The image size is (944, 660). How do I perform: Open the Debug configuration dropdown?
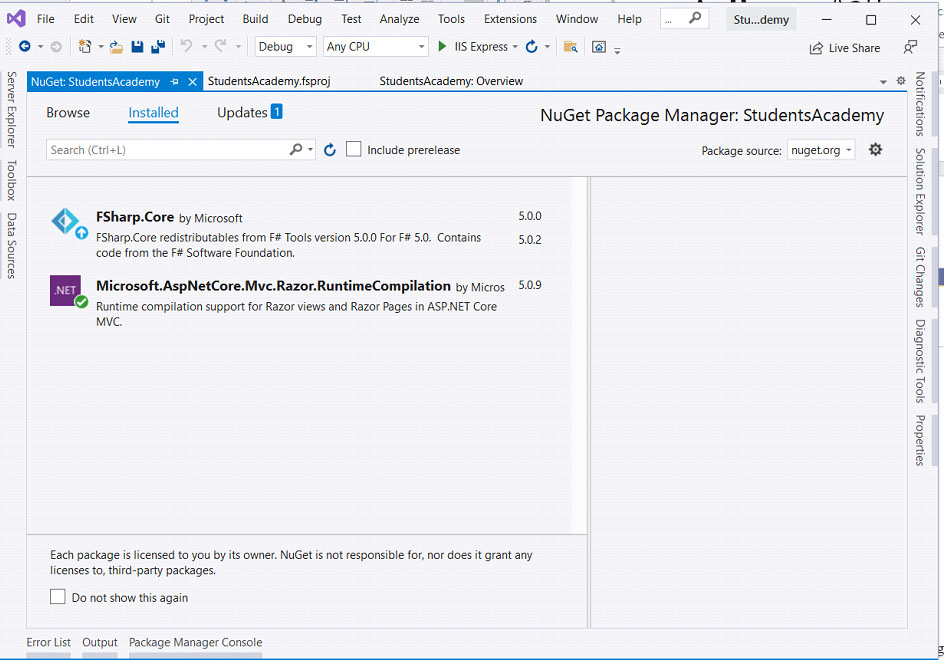click(x=285, y=46)
